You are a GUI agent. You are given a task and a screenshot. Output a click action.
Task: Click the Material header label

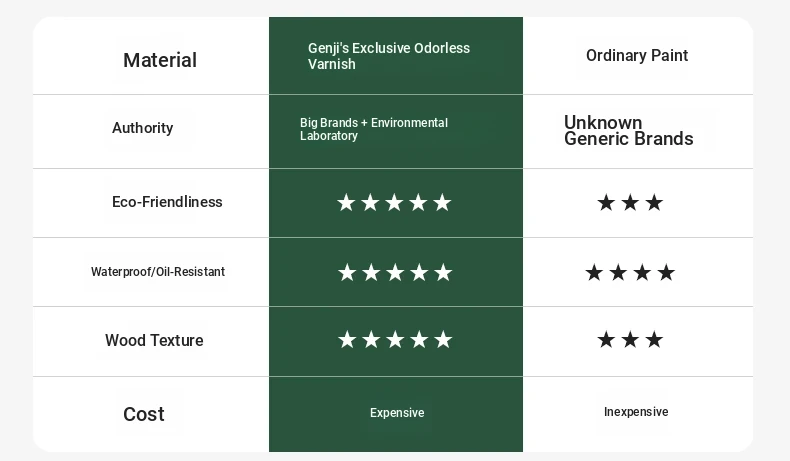(x=160, y=60)
